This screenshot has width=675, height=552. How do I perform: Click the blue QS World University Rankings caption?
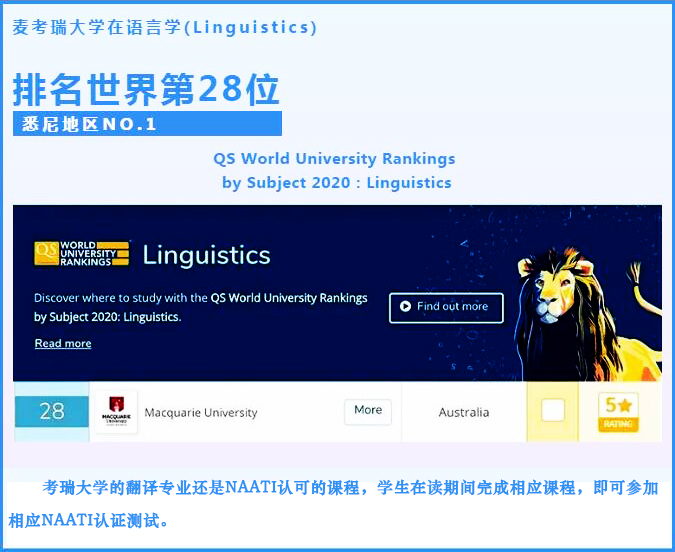tap(334, 158)
